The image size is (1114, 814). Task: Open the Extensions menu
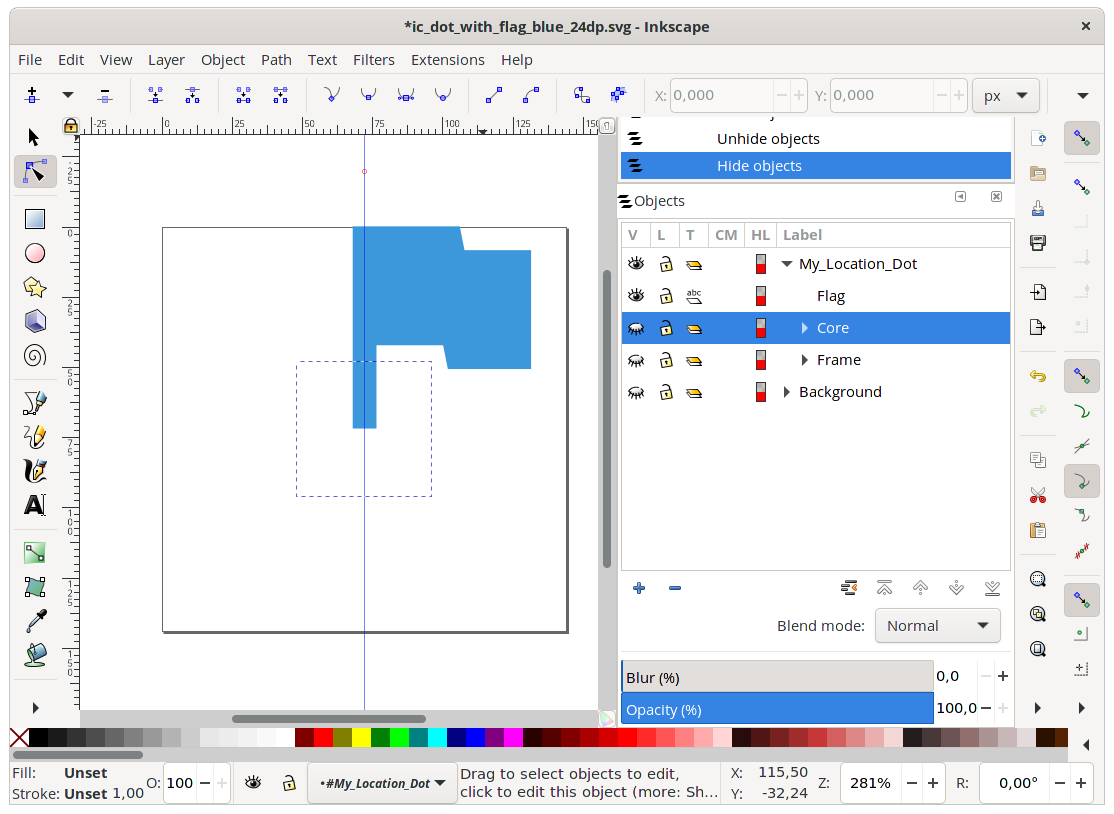(x=448, y=60)
